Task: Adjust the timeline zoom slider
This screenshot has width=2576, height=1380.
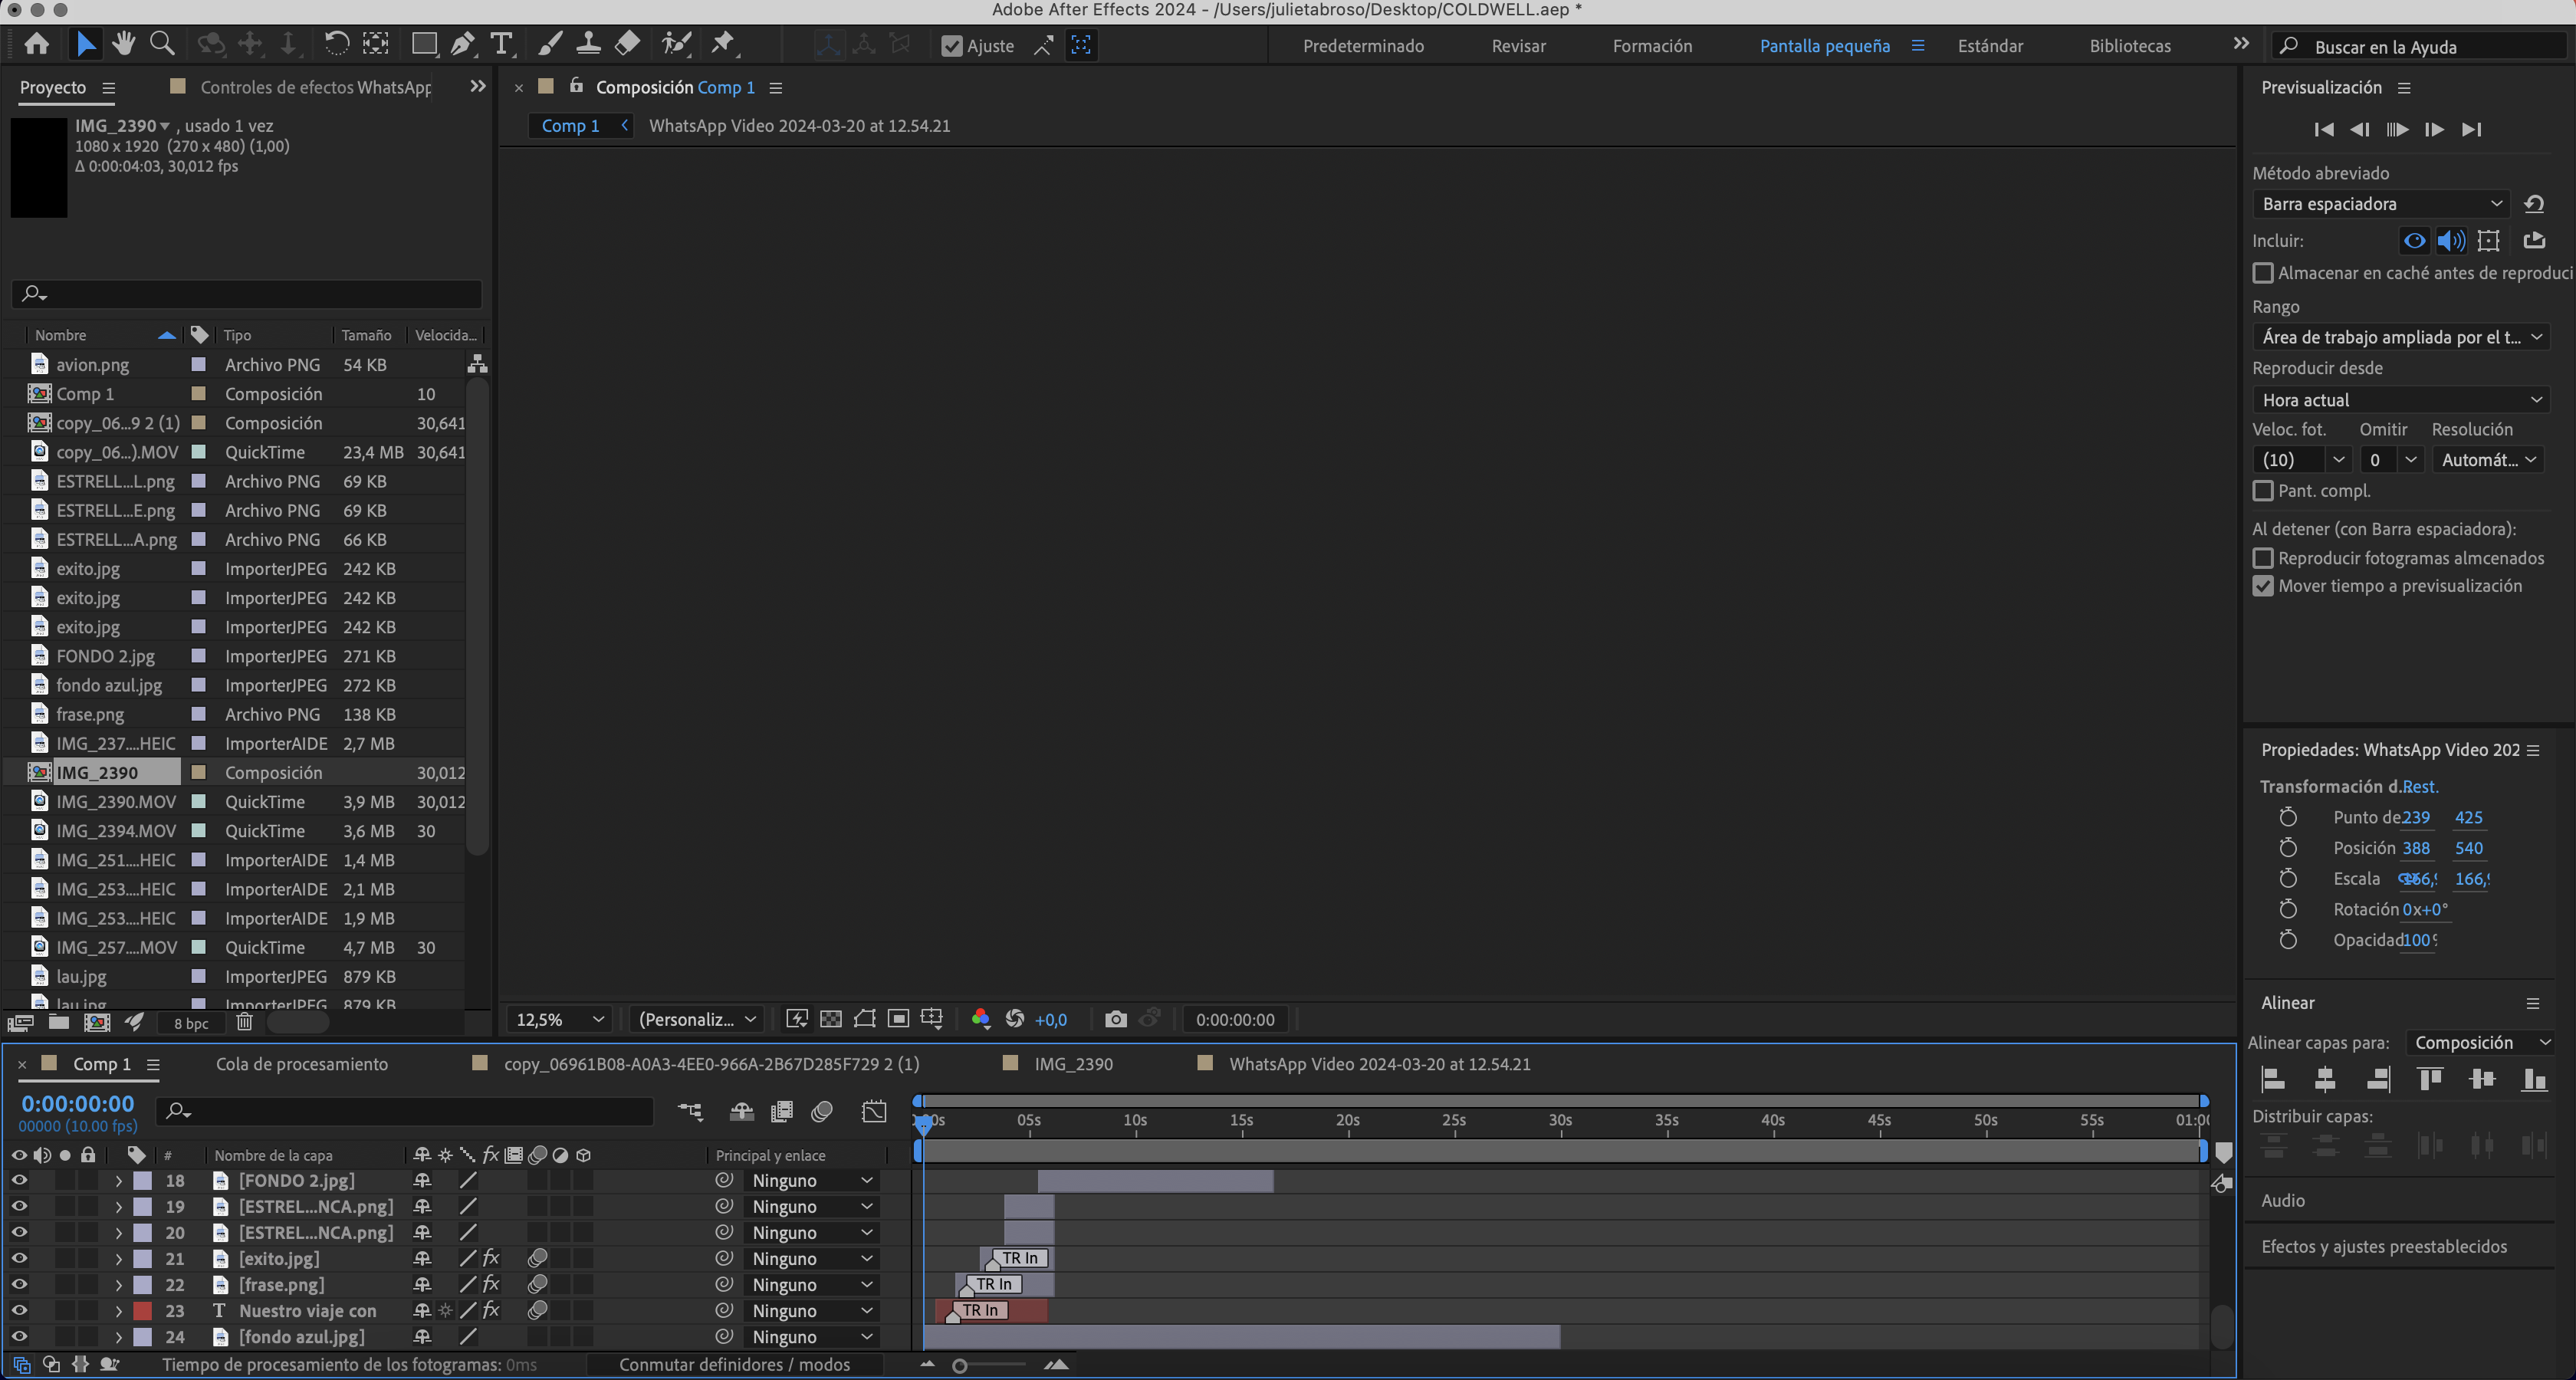Action: pos(960,1365)
